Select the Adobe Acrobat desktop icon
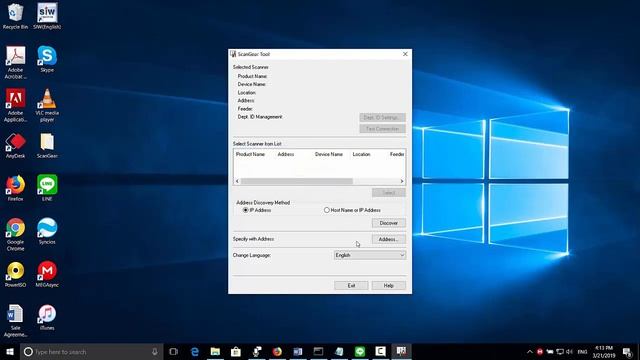The width and height of the screenshot is (640, 360). coord(15,62)
